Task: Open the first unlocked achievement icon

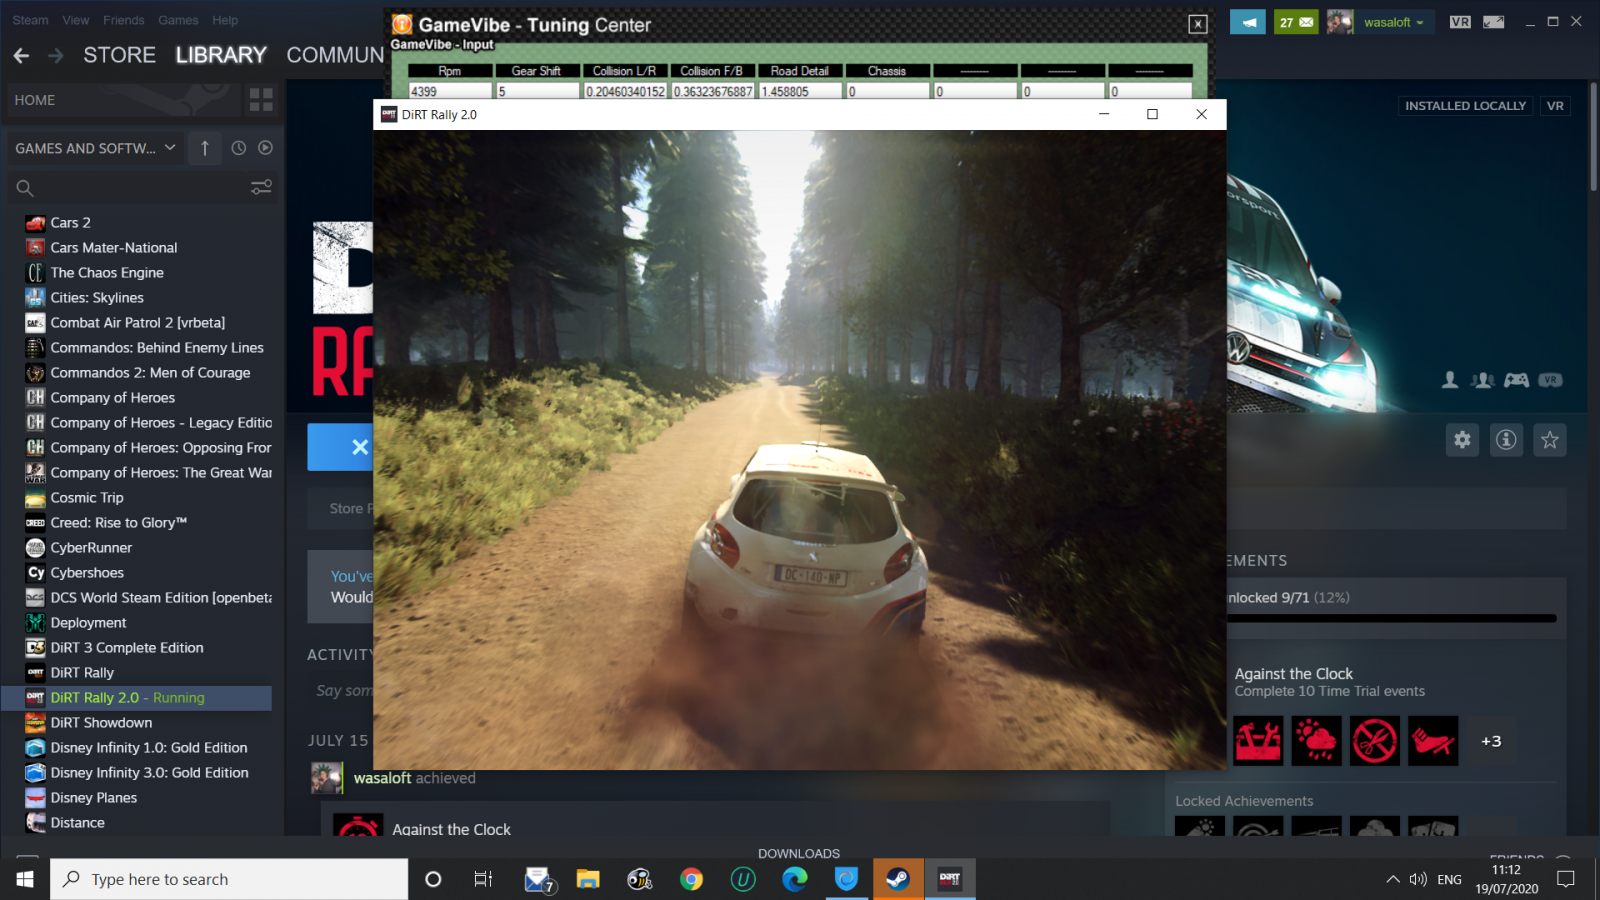Action: (1258, 741)
